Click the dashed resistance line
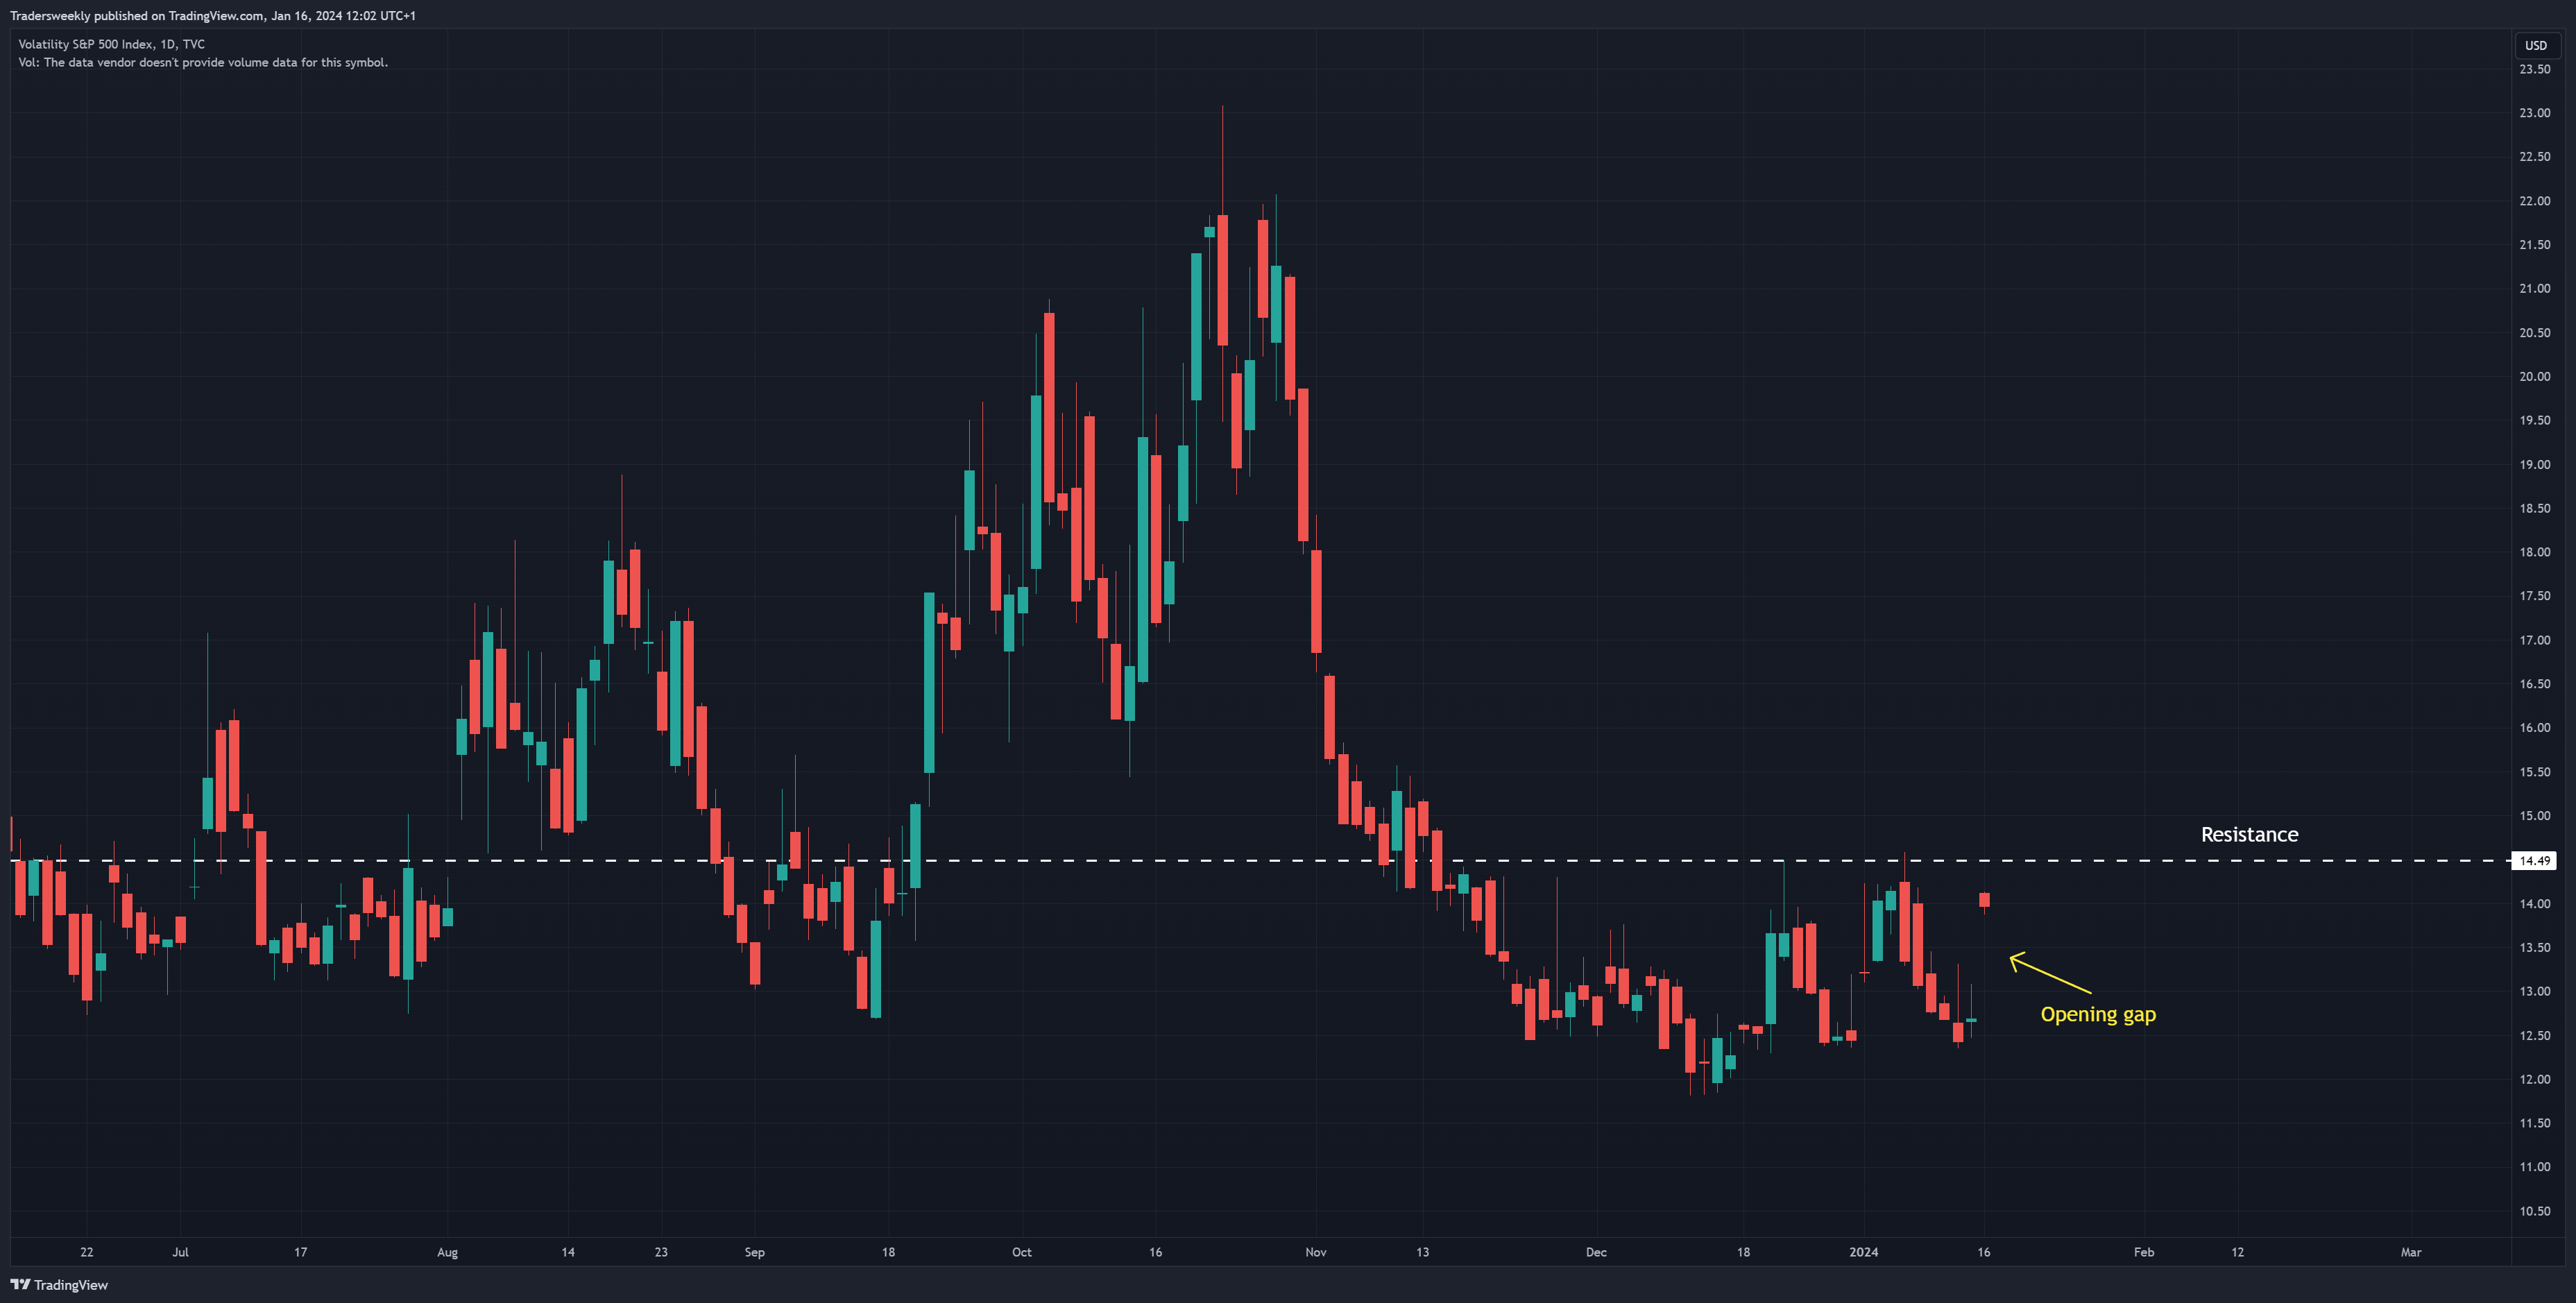The width and height of the screenshot is (2576, 1303). [x=1260, y=860]
